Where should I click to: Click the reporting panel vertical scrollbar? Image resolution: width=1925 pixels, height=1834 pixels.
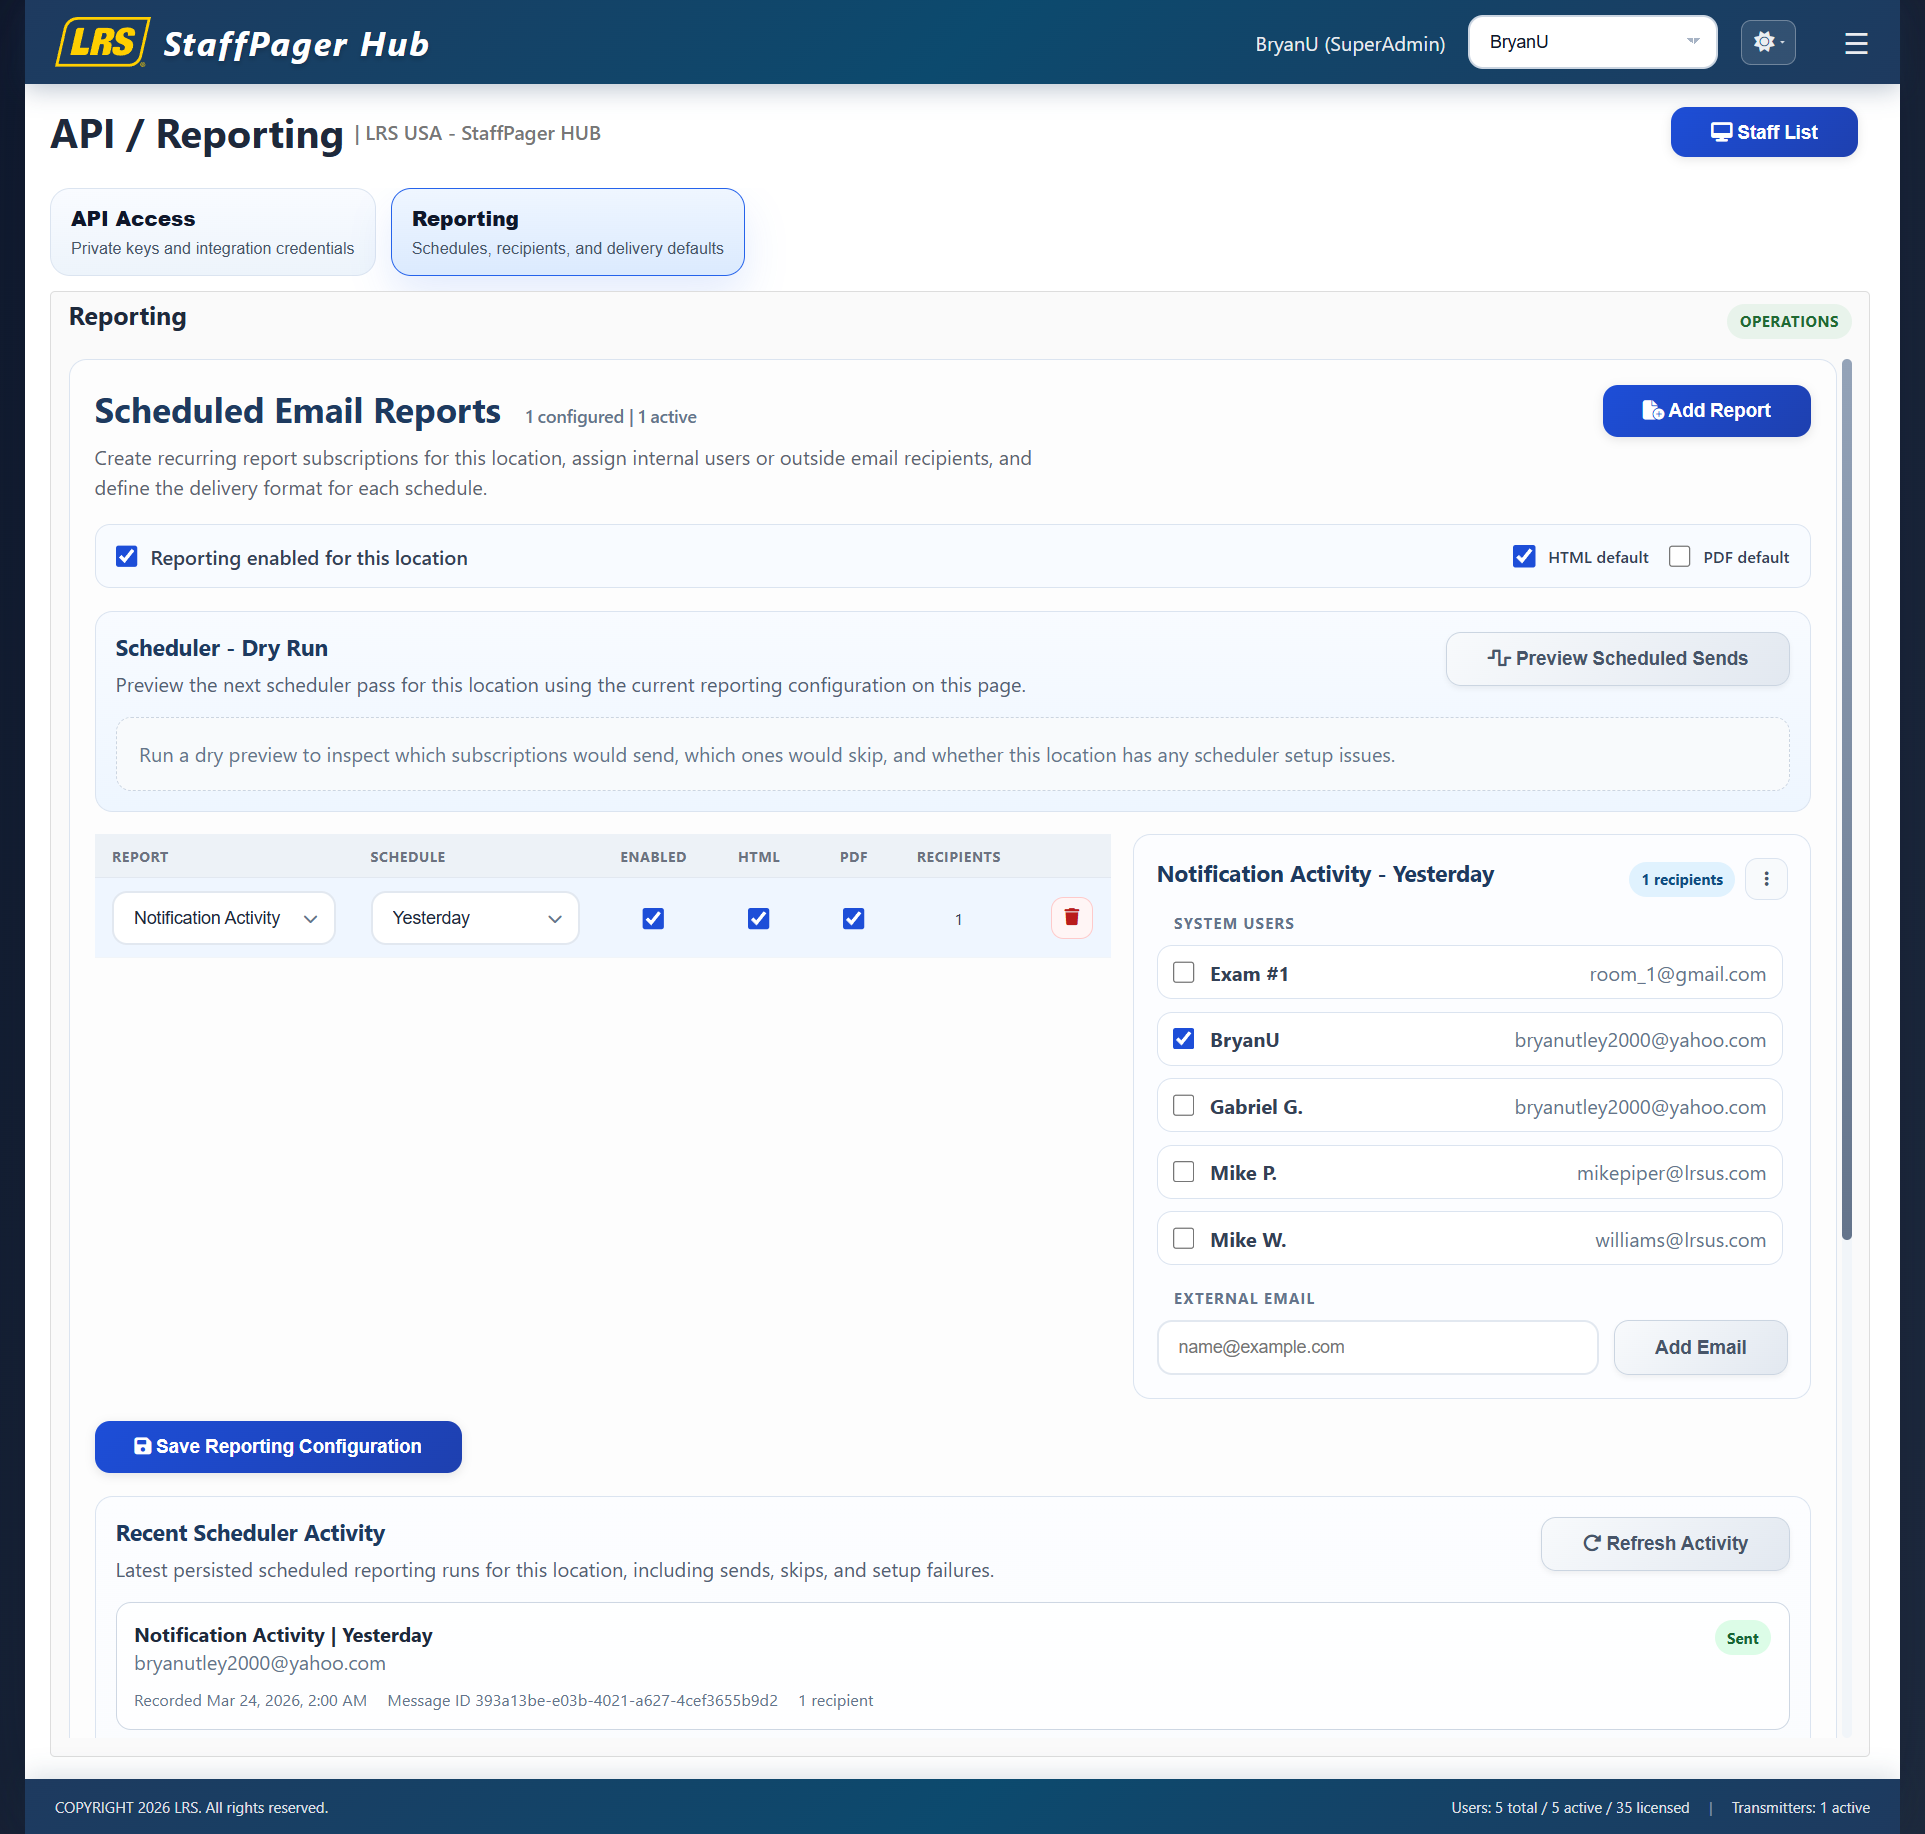tap(1846, 800)
